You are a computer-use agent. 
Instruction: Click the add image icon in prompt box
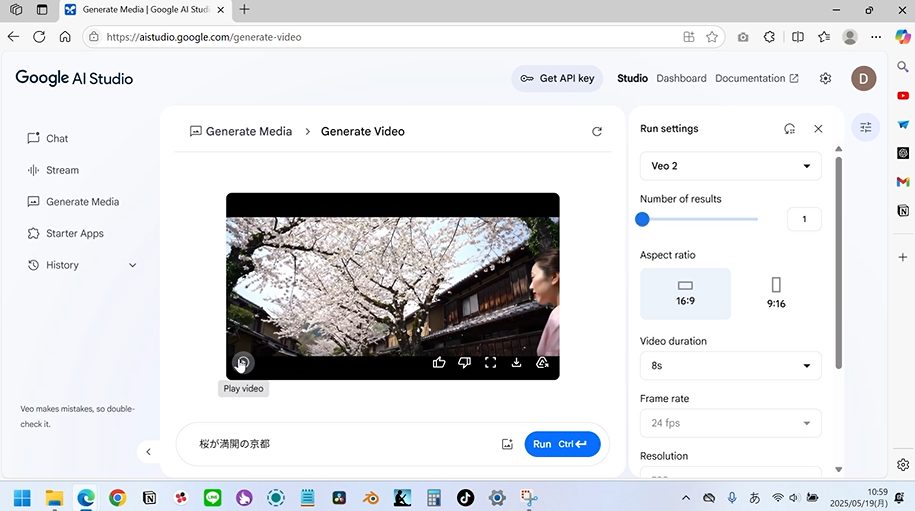click(x=507, y=444)
